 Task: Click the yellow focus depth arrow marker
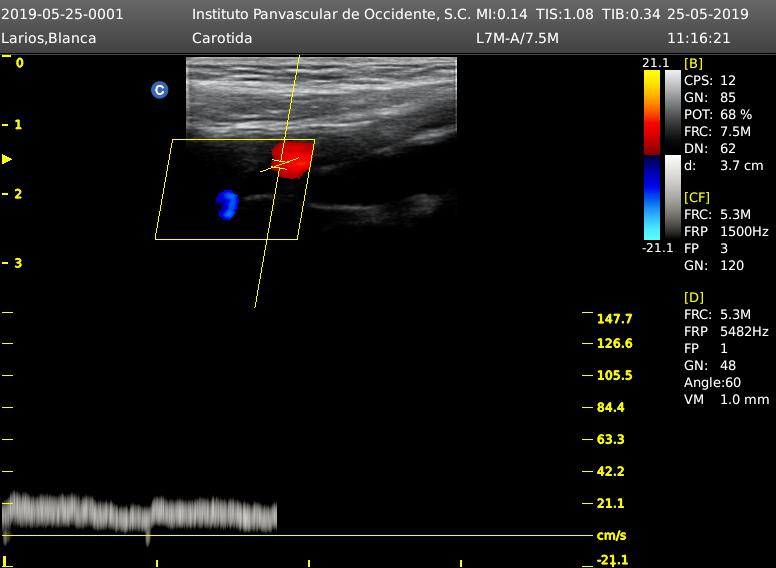pyautogui.click(x=7, y=159)
